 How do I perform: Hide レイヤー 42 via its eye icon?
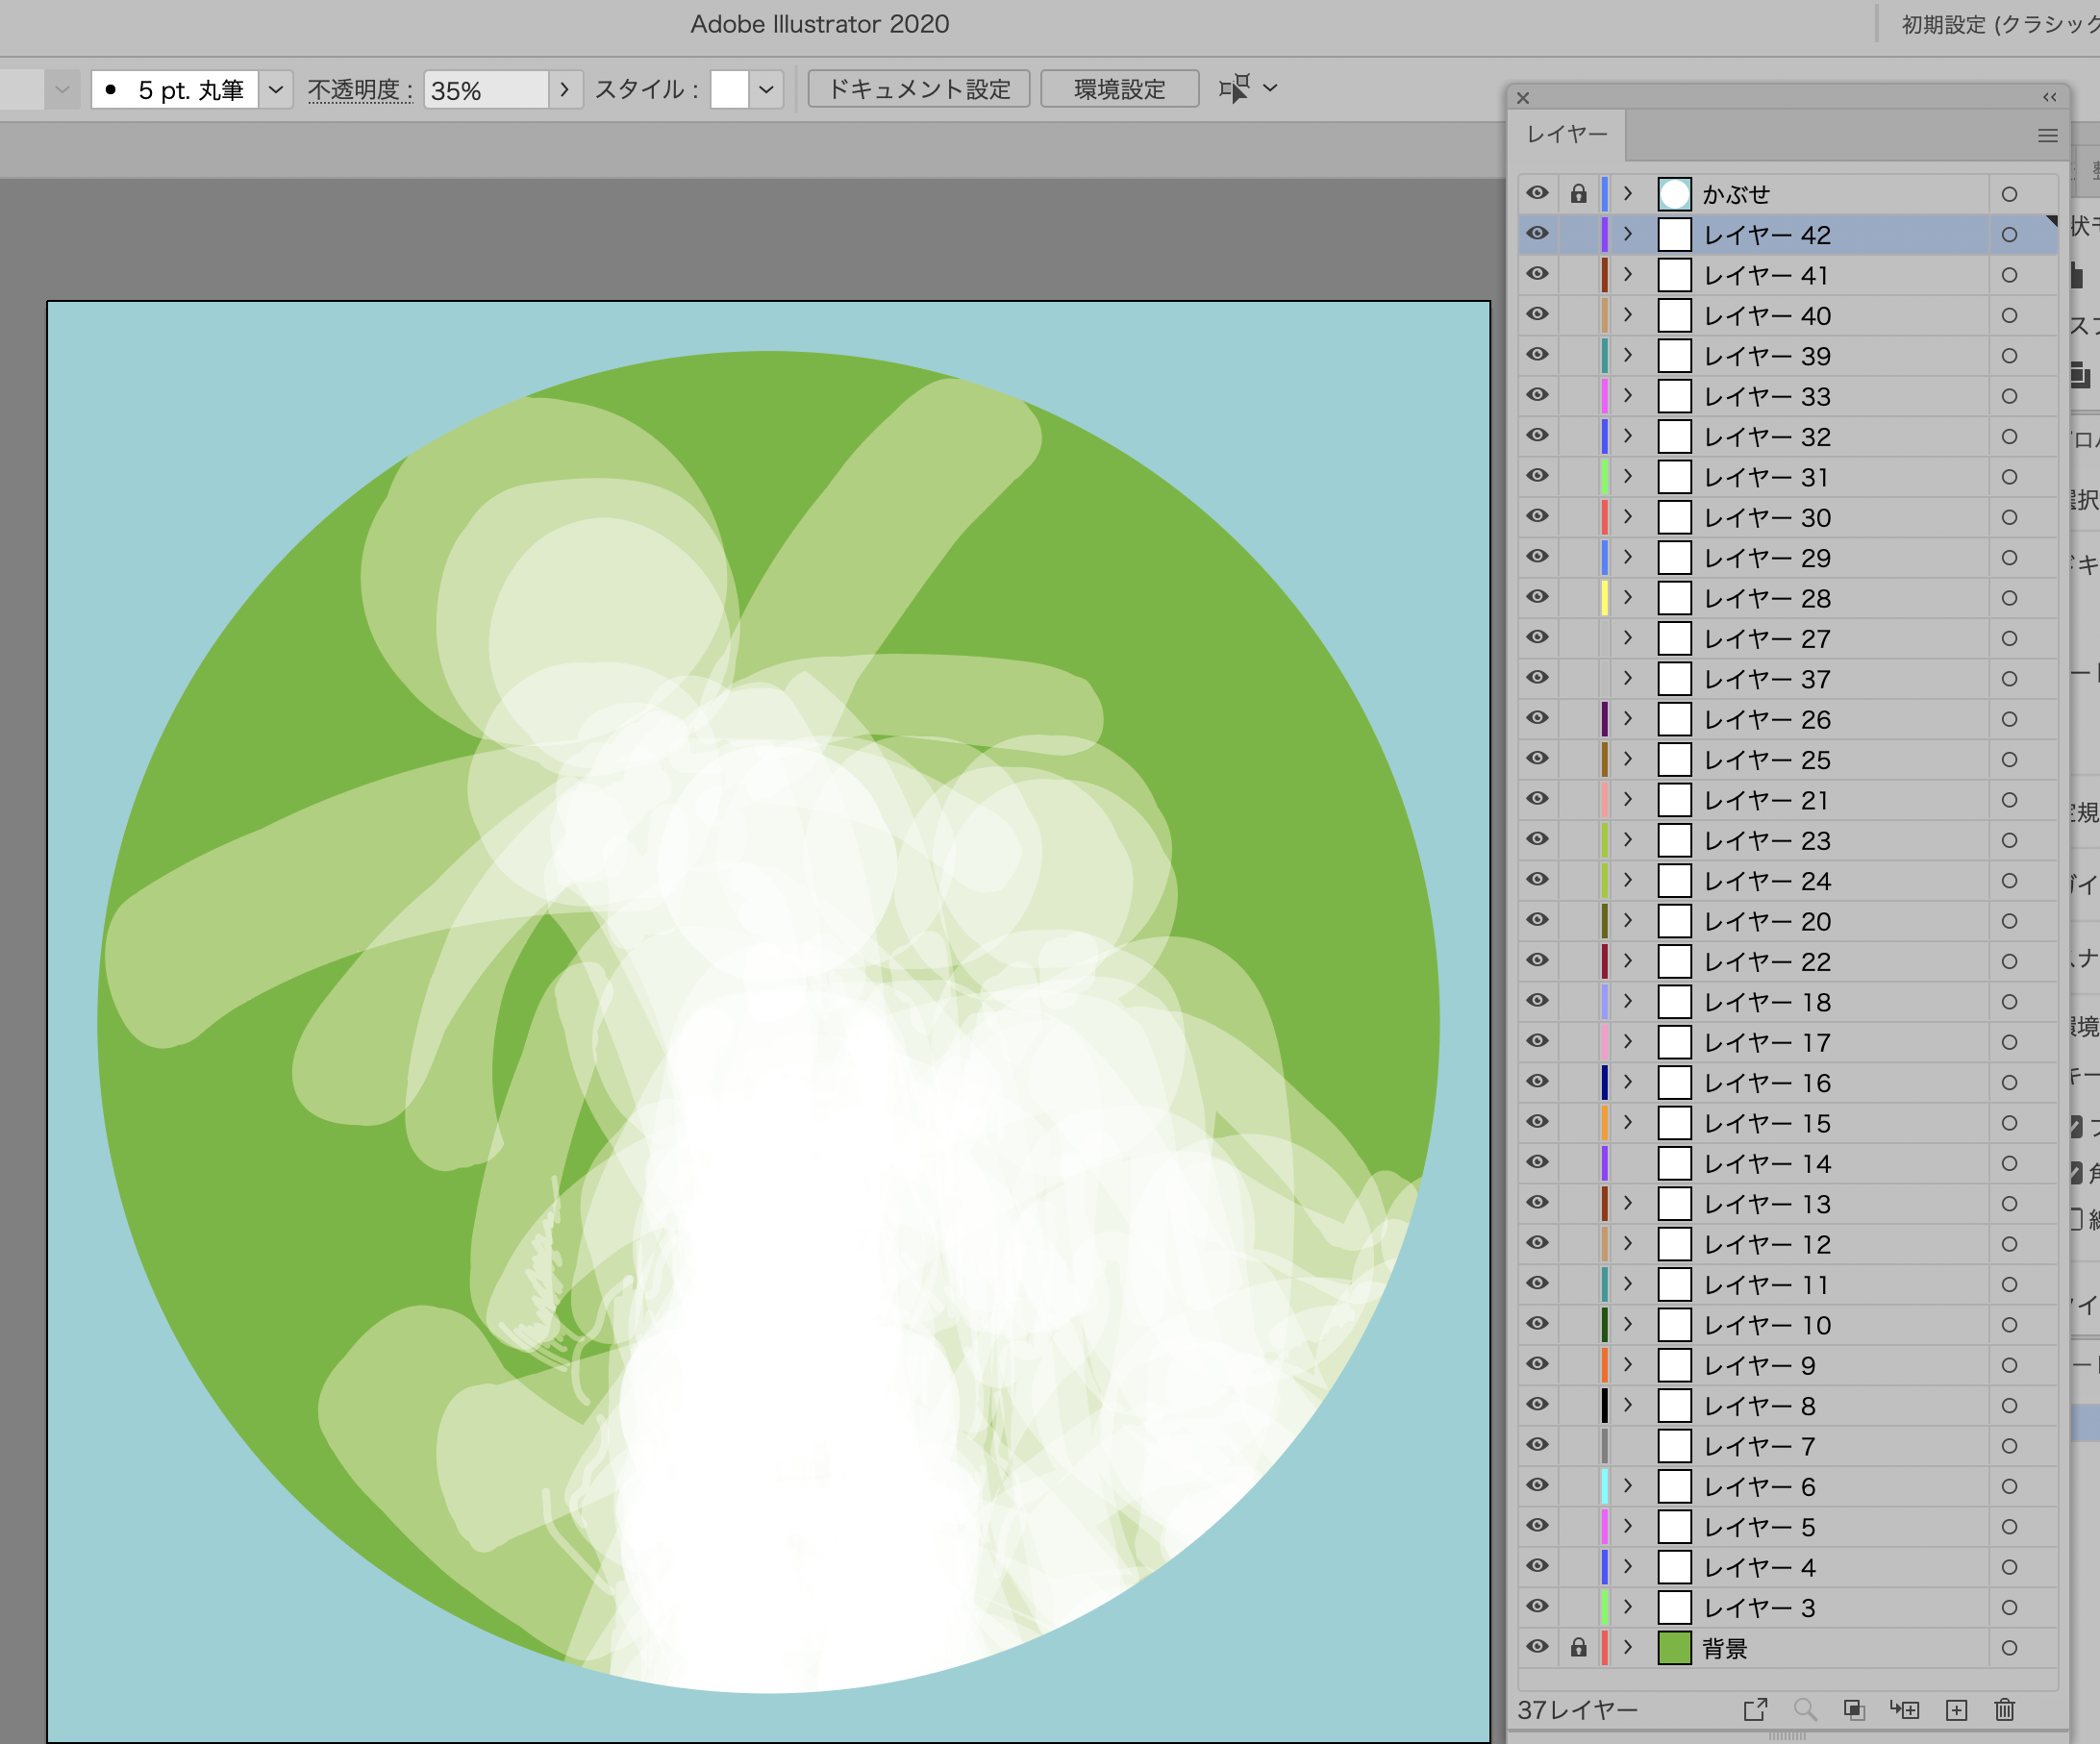[1538, 234]
